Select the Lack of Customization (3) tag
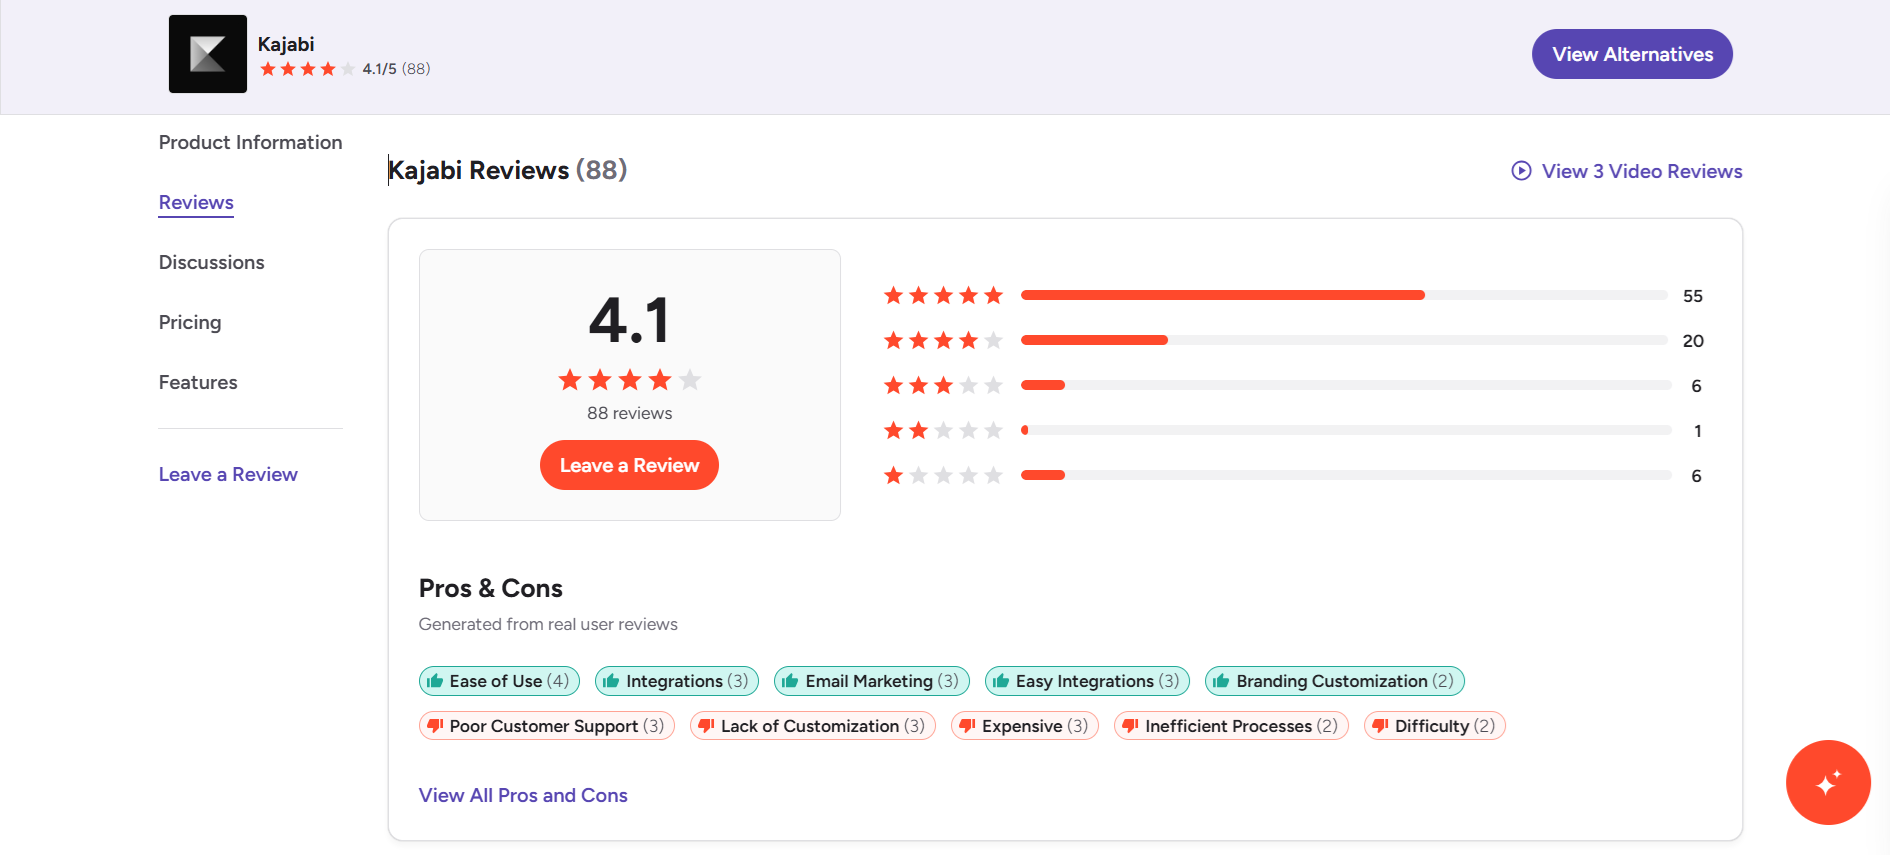This screenshot has height=855, width=1890. click(x=813, y=726)
